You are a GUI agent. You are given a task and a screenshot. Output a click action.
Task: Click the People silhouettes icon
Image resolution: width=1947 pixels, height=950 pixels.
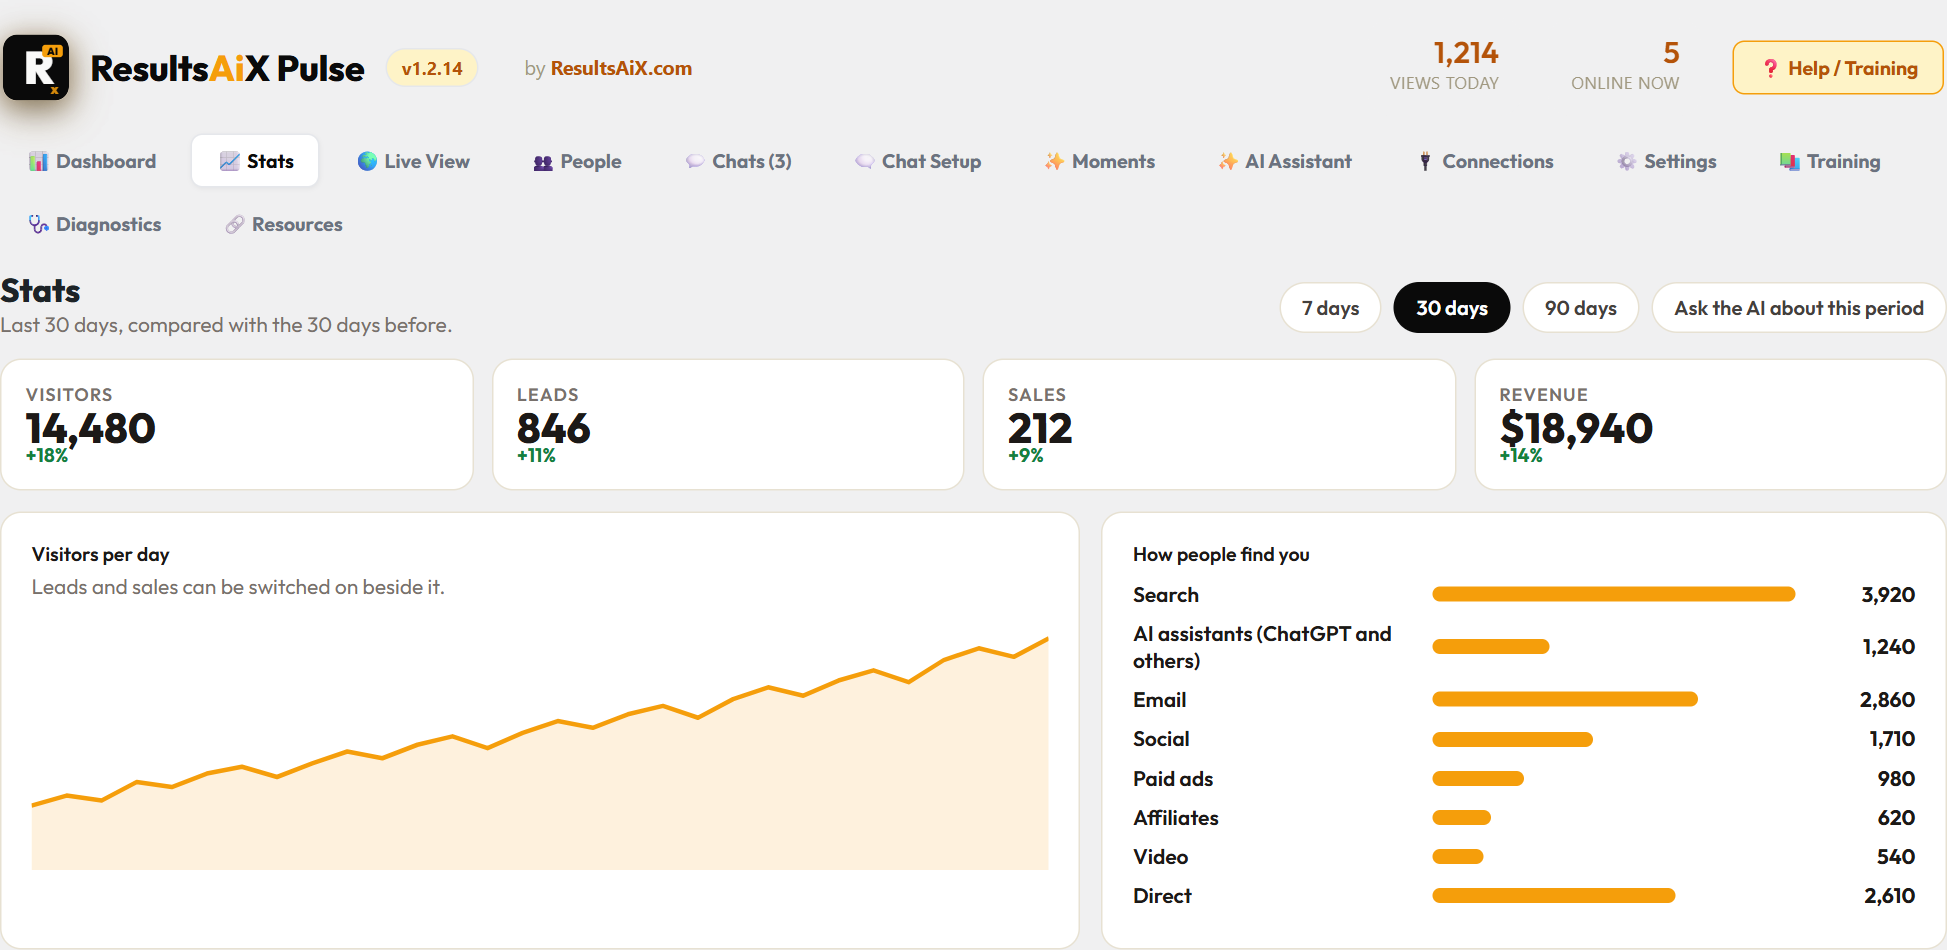click(x=543, y=162)
